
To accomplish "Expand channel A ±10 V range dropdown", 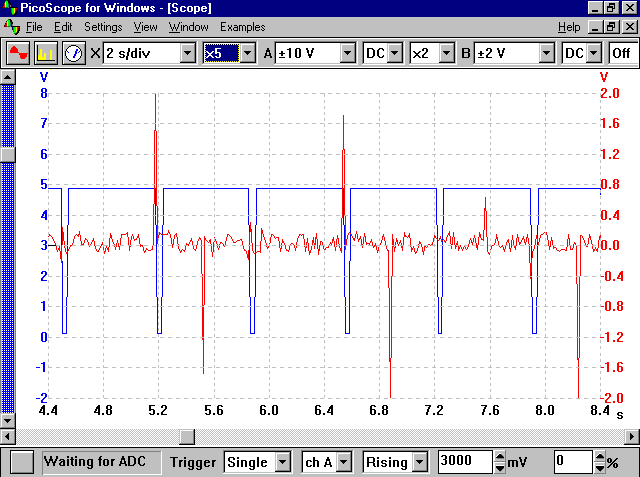I will coord(347,53).
